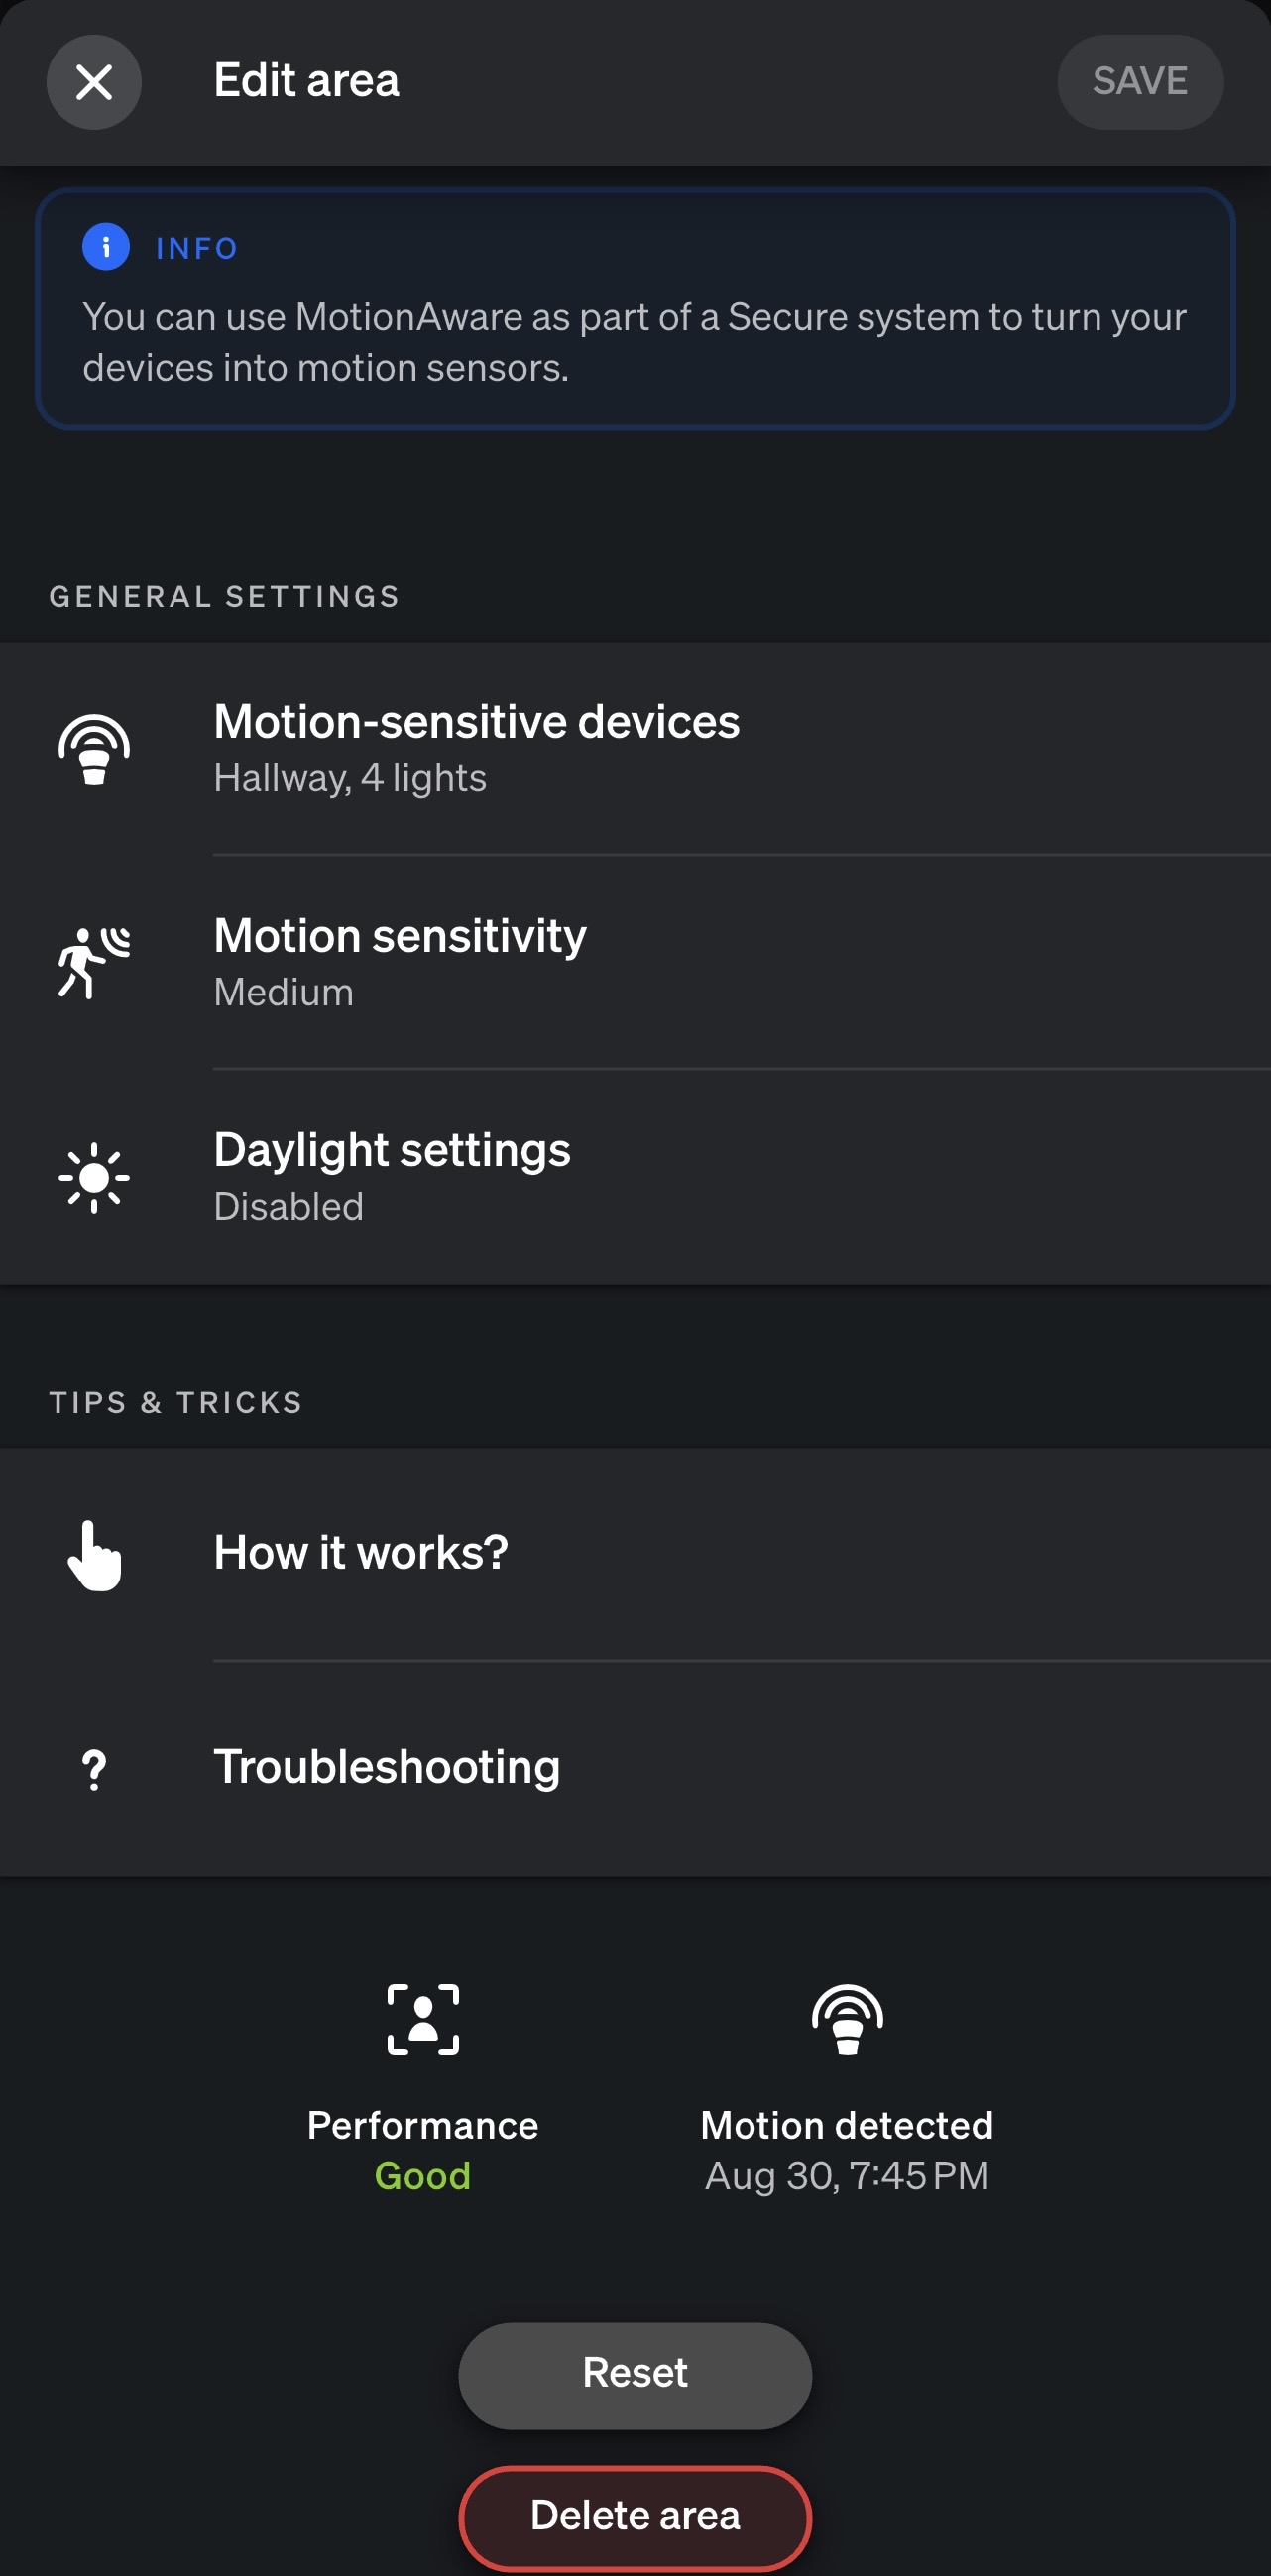Tap the Motion detected bulb icon
Image resolution: width=1271 pixels, height=2576 pixels.
click(847, 2019)
